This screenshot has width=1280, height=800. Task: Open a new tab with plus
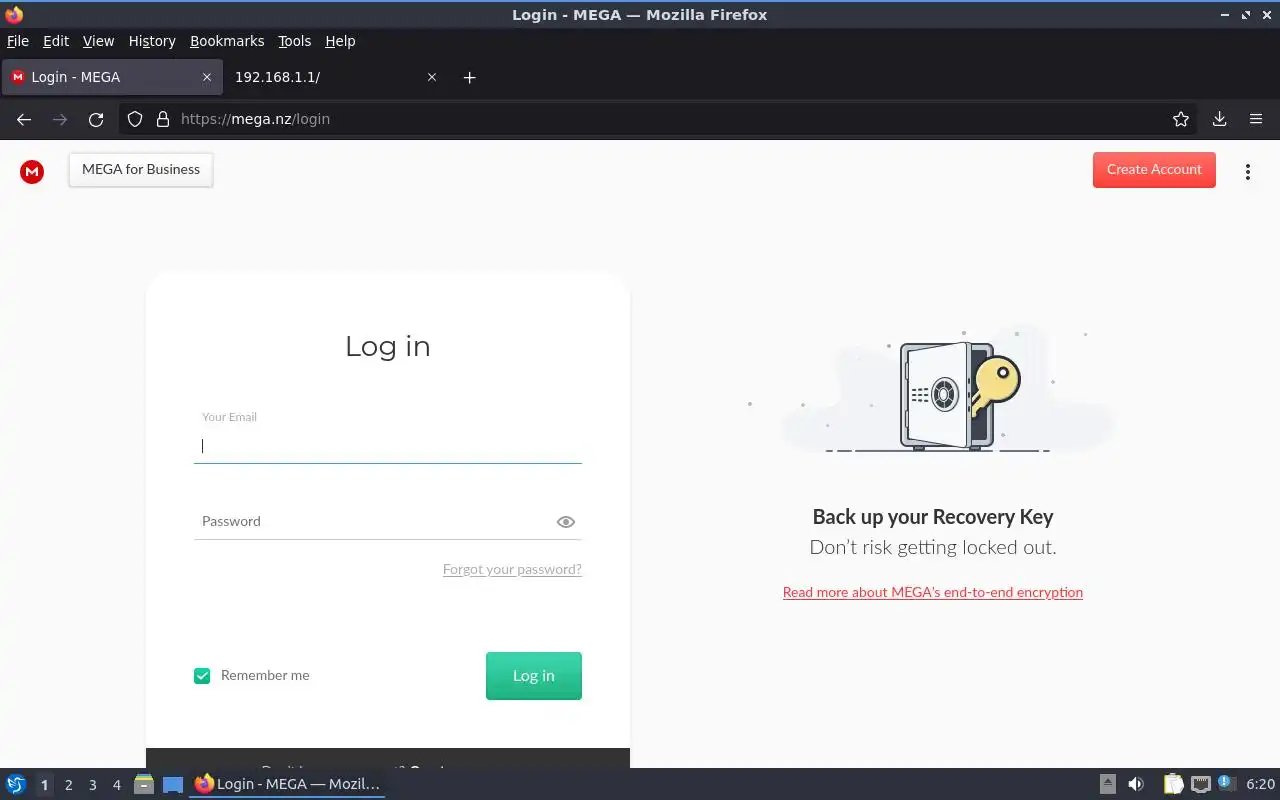point(470,77)
